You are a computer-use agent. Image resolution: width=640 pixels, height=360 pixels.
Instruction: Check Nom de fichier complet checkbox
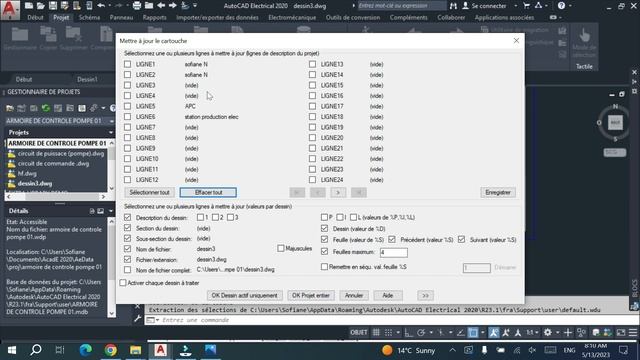click(x=127, y=270)
